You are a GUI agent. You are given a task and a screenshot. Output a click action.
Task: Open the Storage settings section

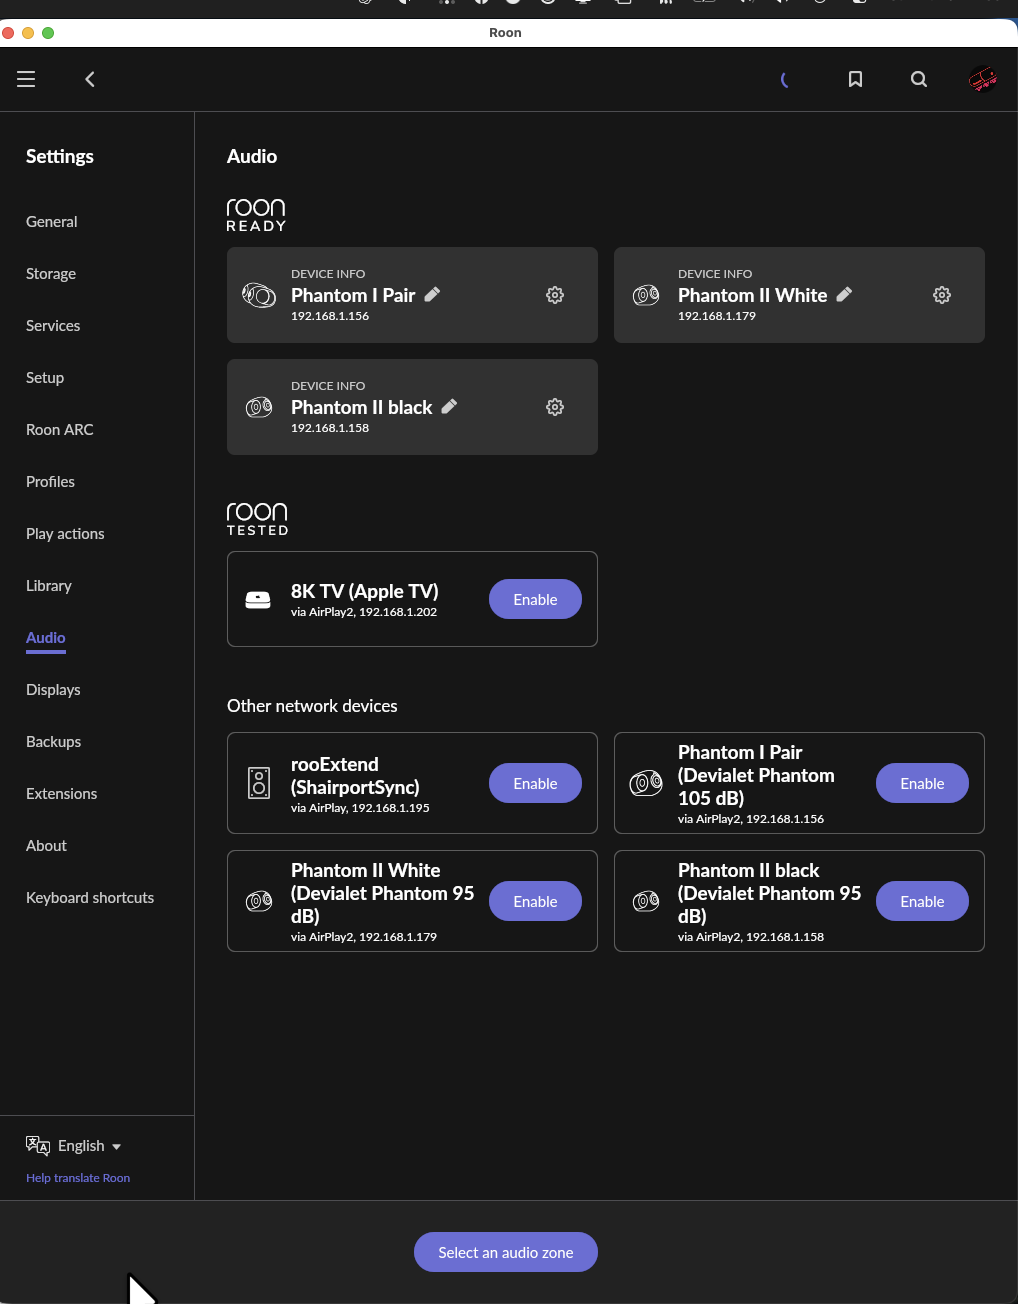(x=51, y=274)
